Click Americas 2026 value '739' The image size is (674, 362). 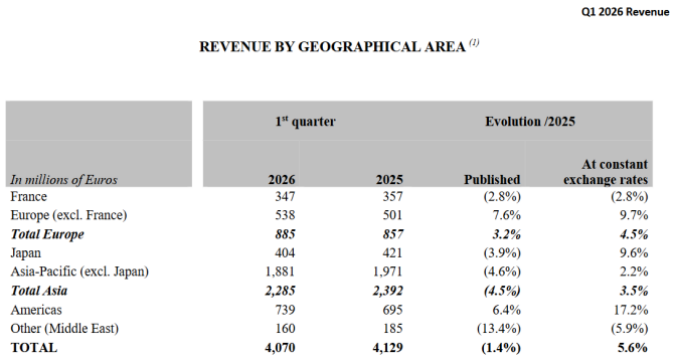[285, 310]
